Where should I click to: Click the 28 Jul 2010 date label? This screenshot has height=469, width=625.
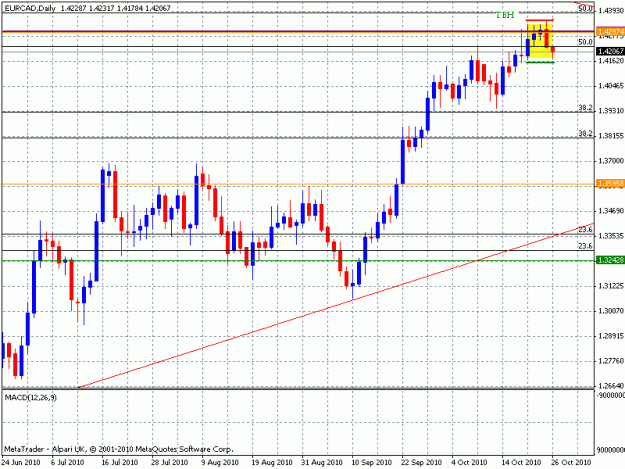pos(169,462)
